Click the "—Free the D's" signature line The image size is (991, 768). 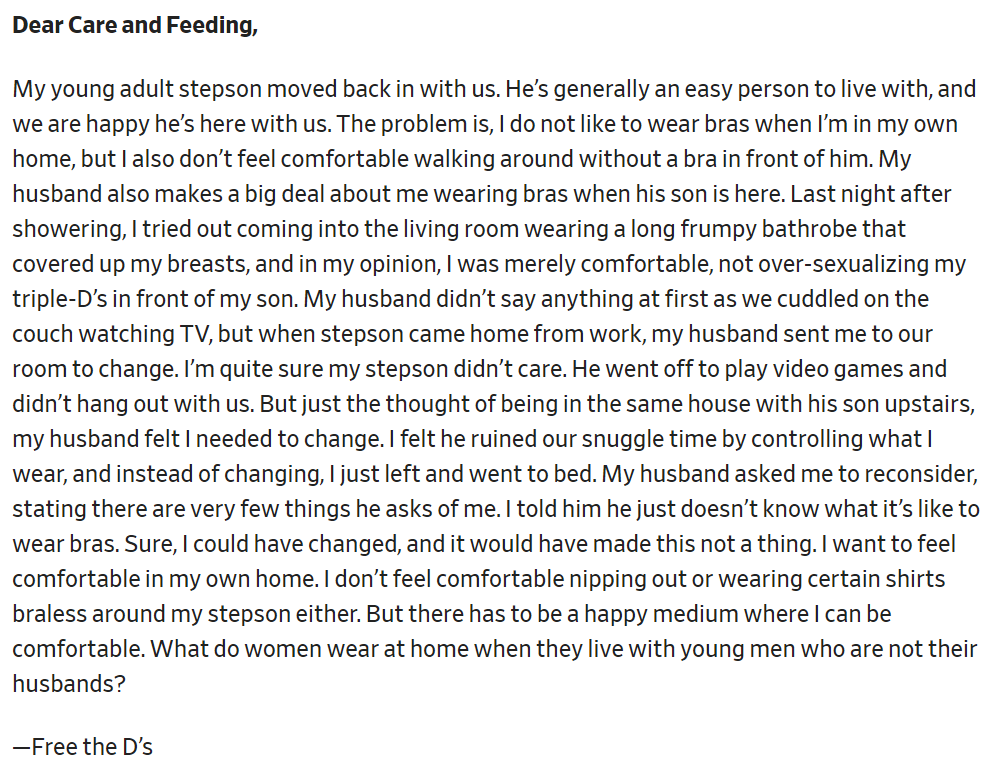[83, 747]
